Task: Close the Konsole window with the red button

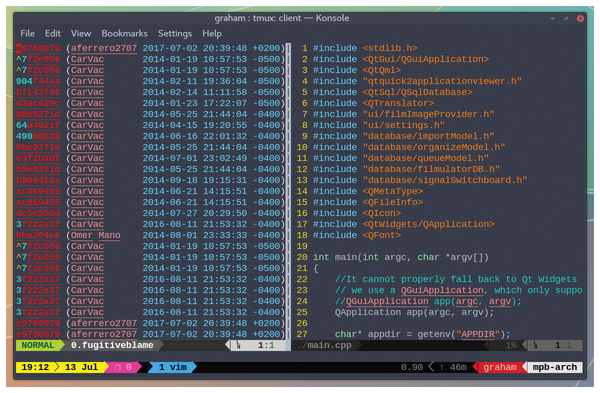Action: pyautogui.click(x=580, y=18)
